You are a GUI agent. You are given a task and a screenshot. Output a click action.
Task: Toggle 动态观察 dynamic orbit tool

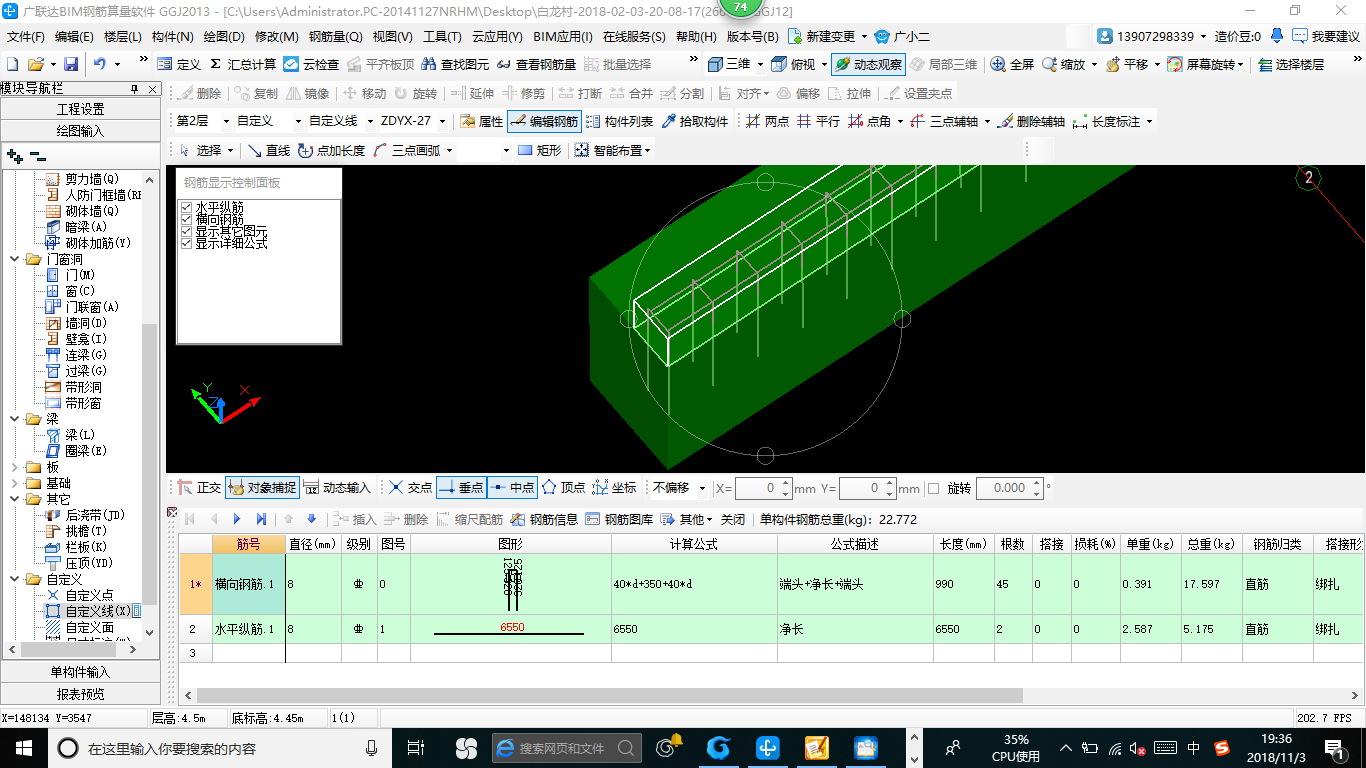point(868,64)
